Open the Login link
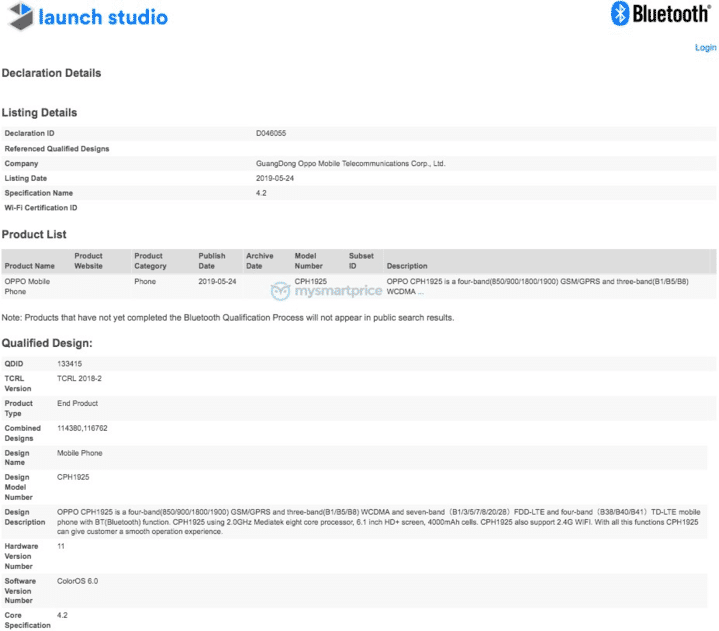Image resolution: width=719 pixels, height=631 pixels. coord(705,48)
